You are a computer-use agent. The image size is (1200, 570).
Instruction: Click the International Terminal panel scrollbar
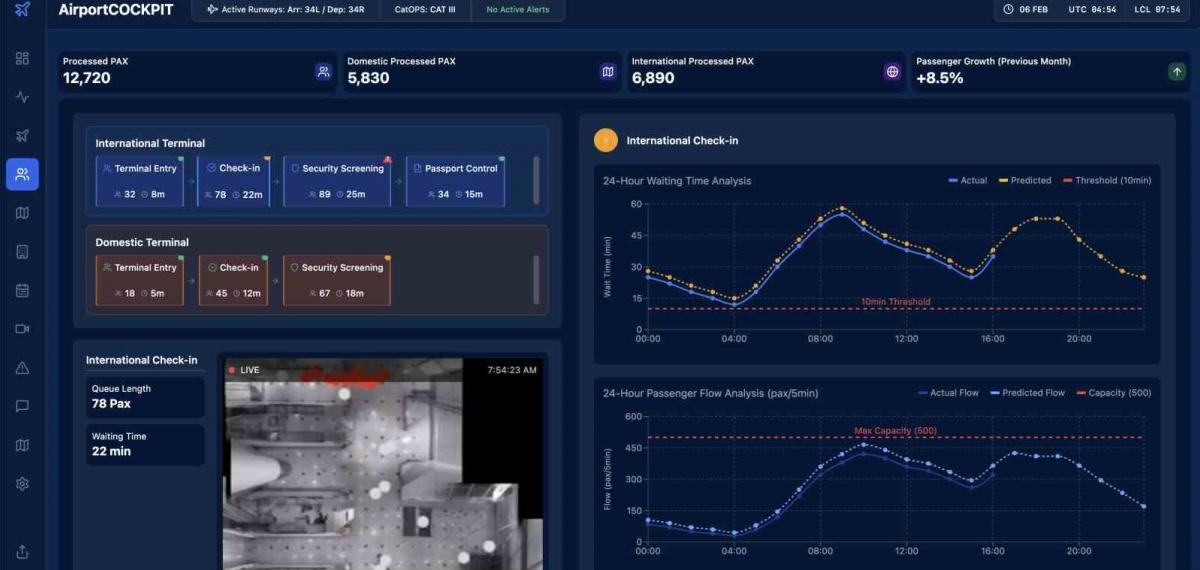coord(537,180)
